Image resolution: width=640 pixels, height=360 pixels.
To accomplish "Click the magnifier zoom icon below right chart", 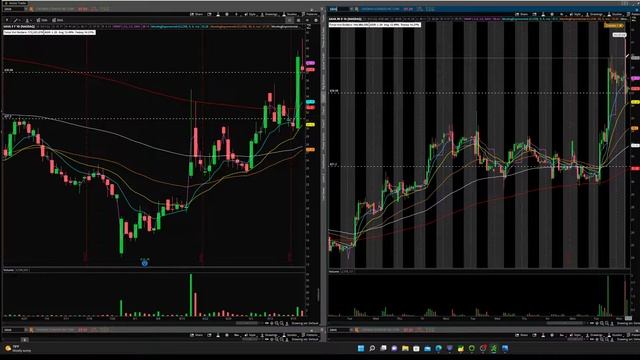I will 602,323.
